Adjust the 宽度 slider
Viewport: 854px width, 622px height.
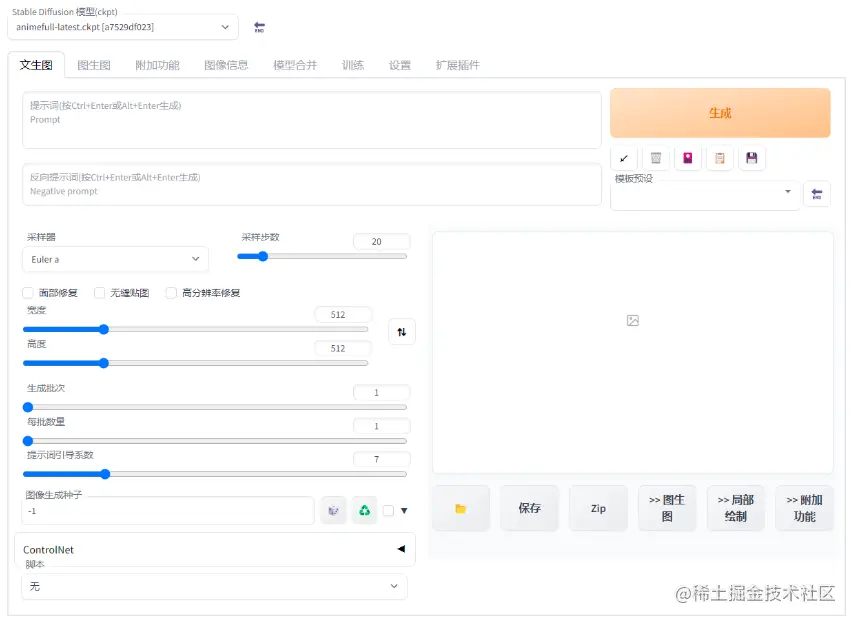(196, 330)
